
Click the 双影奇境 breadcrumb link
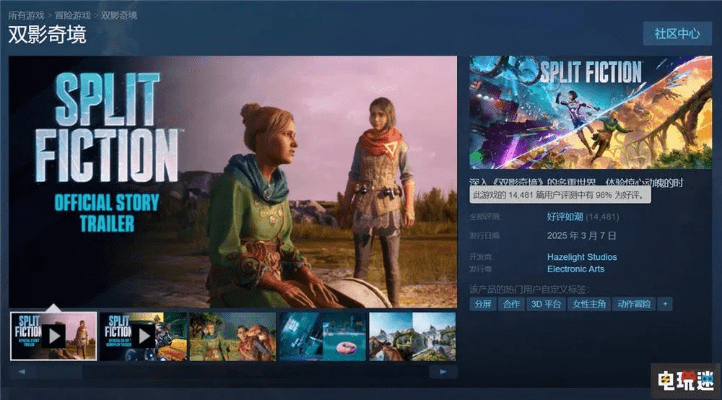[121, 16]
